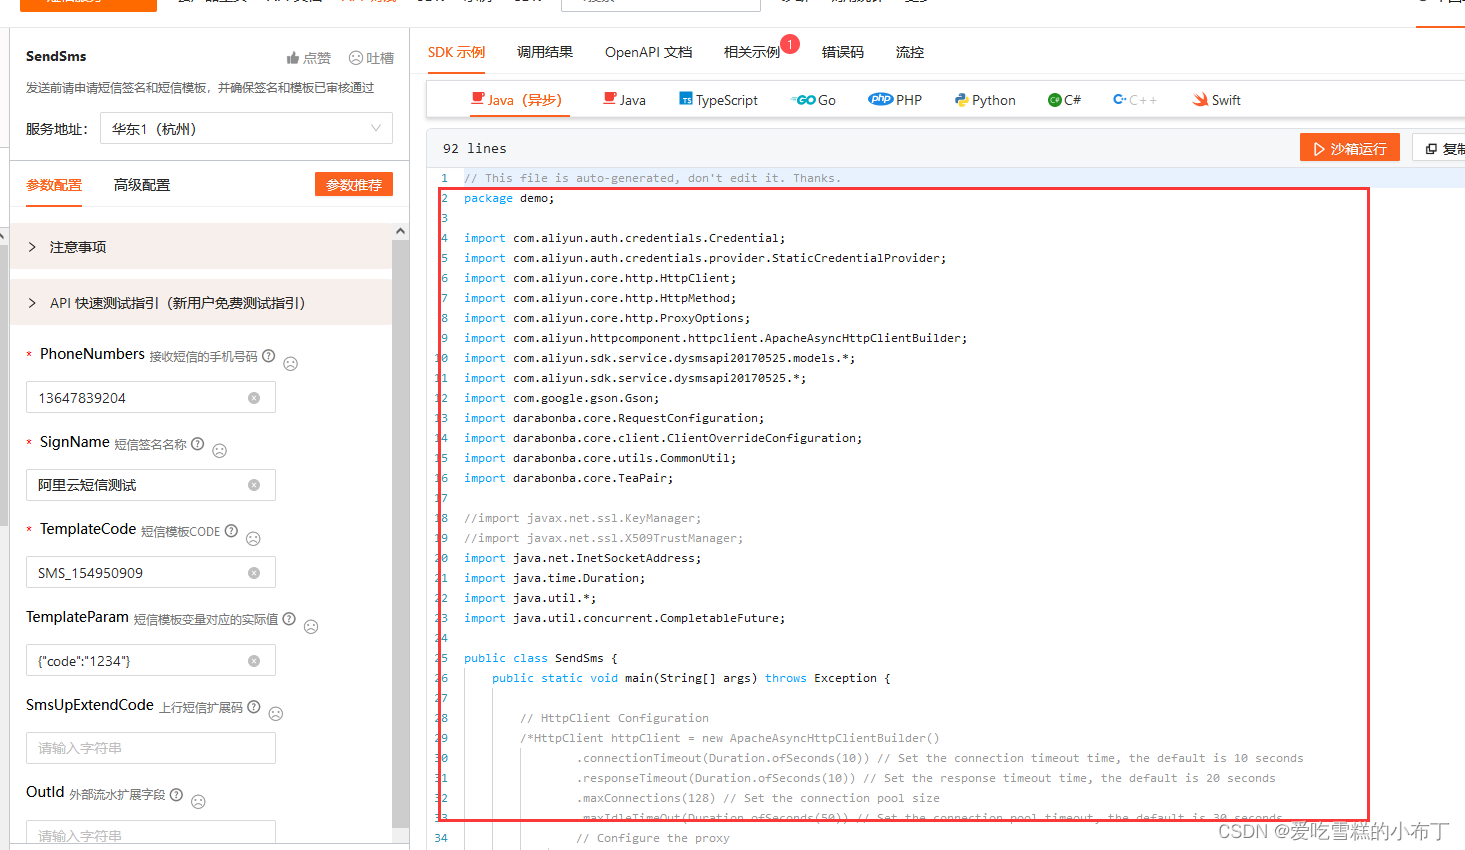
Task: Click into the SignName input field
Action: pos(151,485)
